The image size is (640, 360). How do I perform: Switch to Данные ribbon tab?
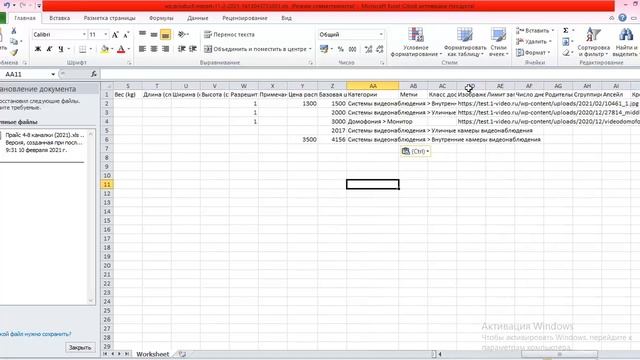[x=198, y=18]
